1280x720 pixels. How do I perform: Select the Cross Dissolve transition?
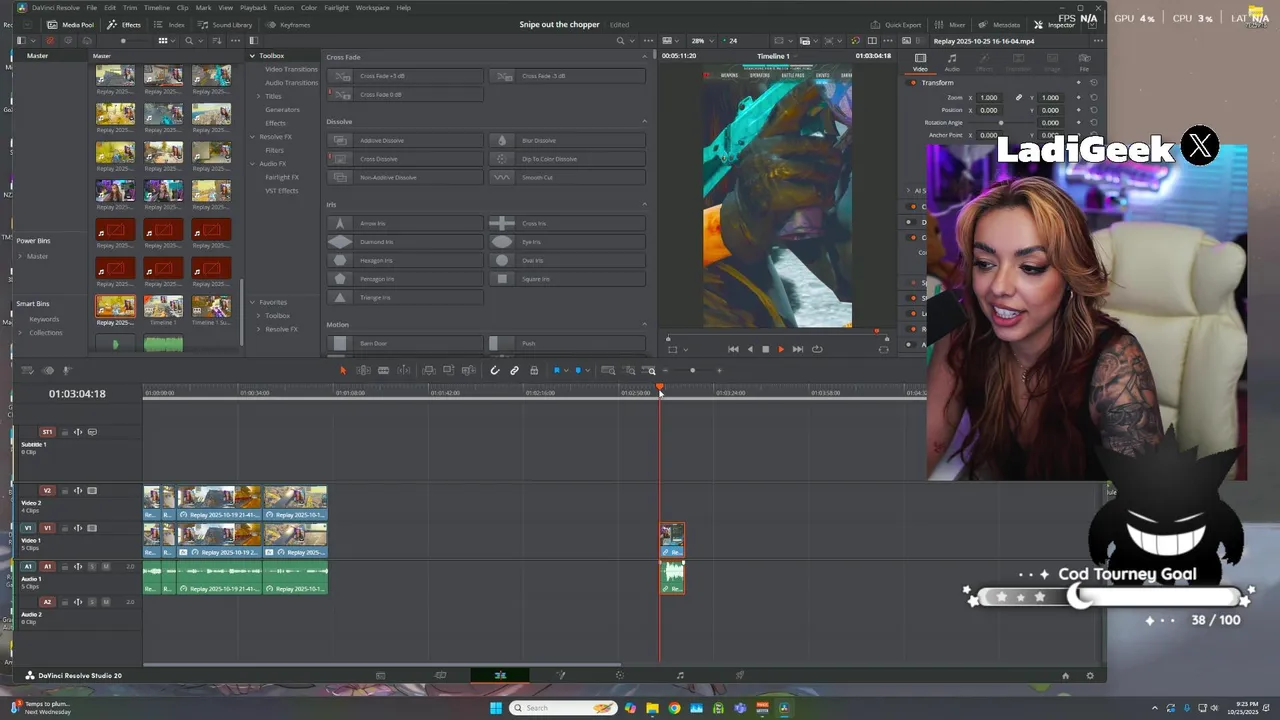(406, 159)
